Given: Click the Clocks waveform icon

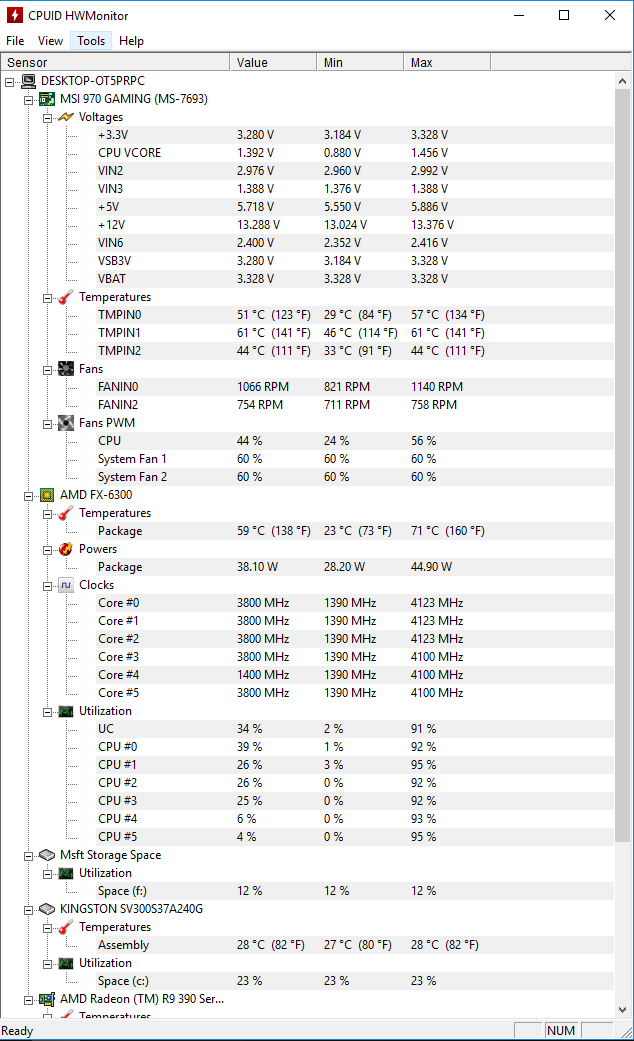Looking at the screenshot, I should pyautogui.click(x=66, y=585).
